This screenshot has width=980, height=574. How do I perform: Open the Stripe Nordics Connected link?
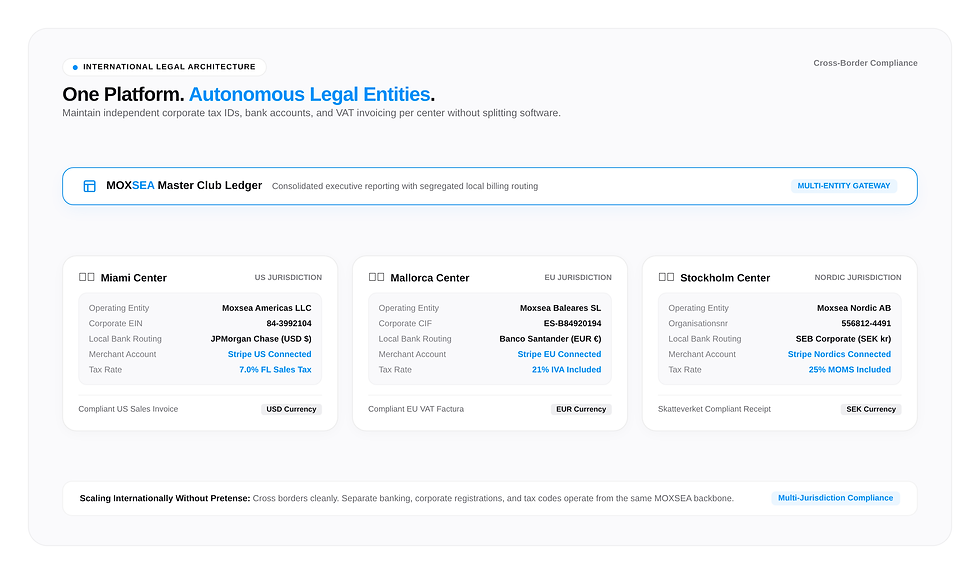[x=839, y=354]
